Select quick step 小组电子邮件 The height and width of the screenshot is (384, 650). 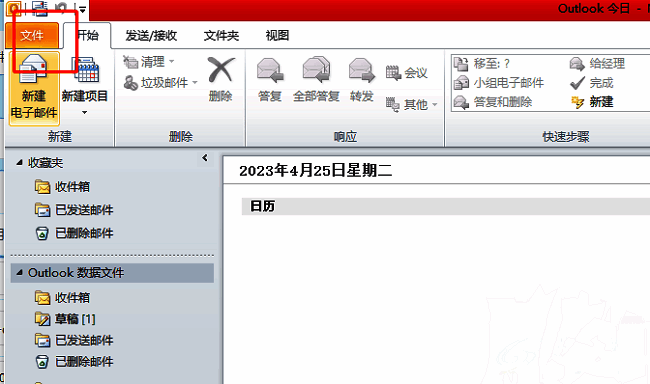point(499,83)
